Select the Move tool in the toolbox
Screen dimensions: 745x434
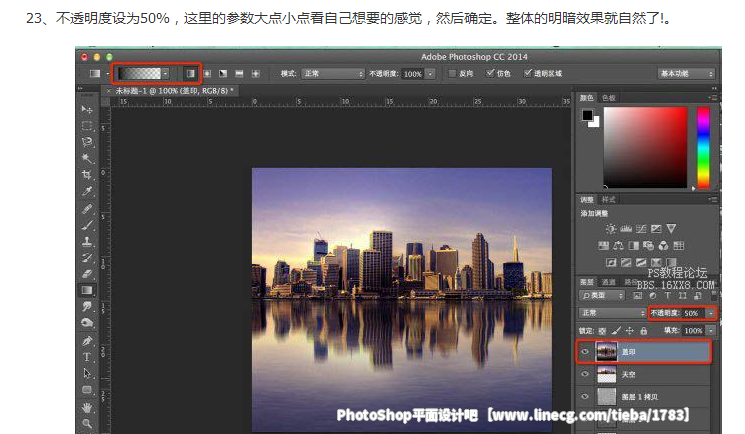(86, 109)
